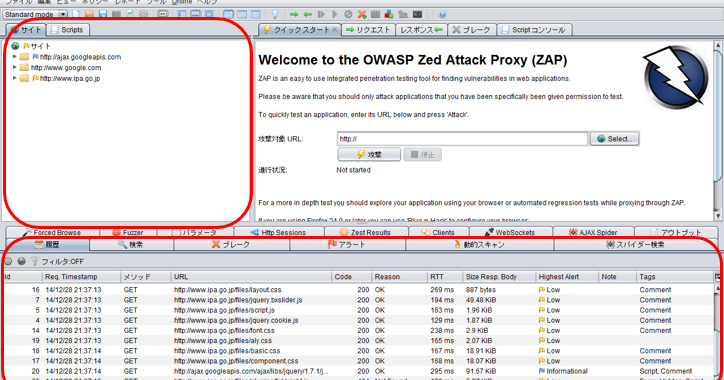
Task: Click the grey Step toolbar icon
Action: point(321,14)
